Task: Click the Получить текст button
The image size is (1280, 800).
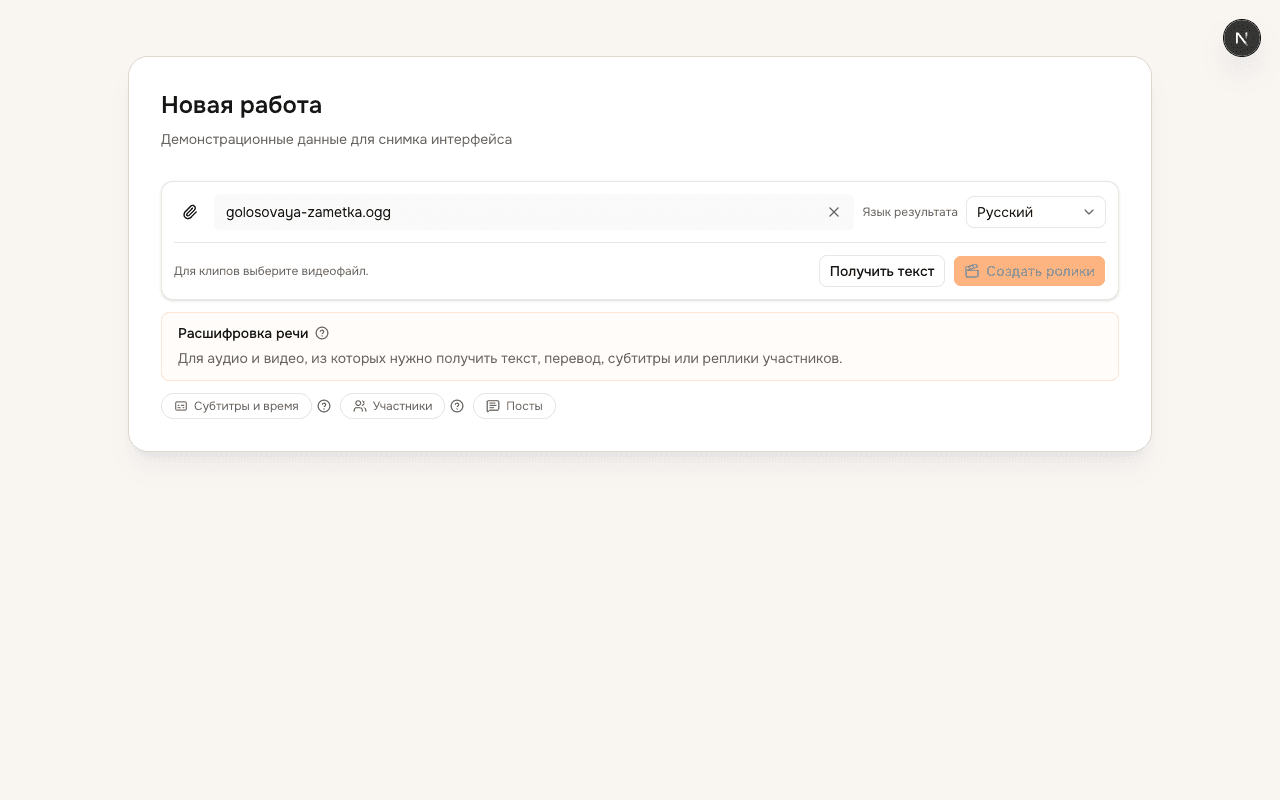Action: pos(882,271)
